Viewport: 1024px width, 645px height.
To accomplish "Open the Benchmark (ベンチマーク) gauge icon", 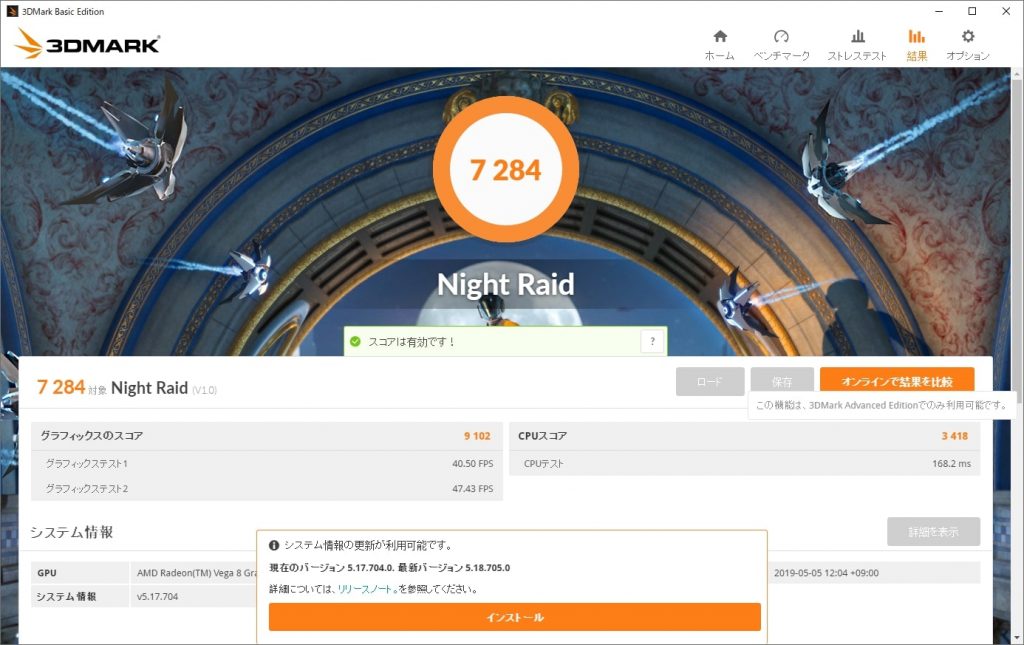I will 781,37.
